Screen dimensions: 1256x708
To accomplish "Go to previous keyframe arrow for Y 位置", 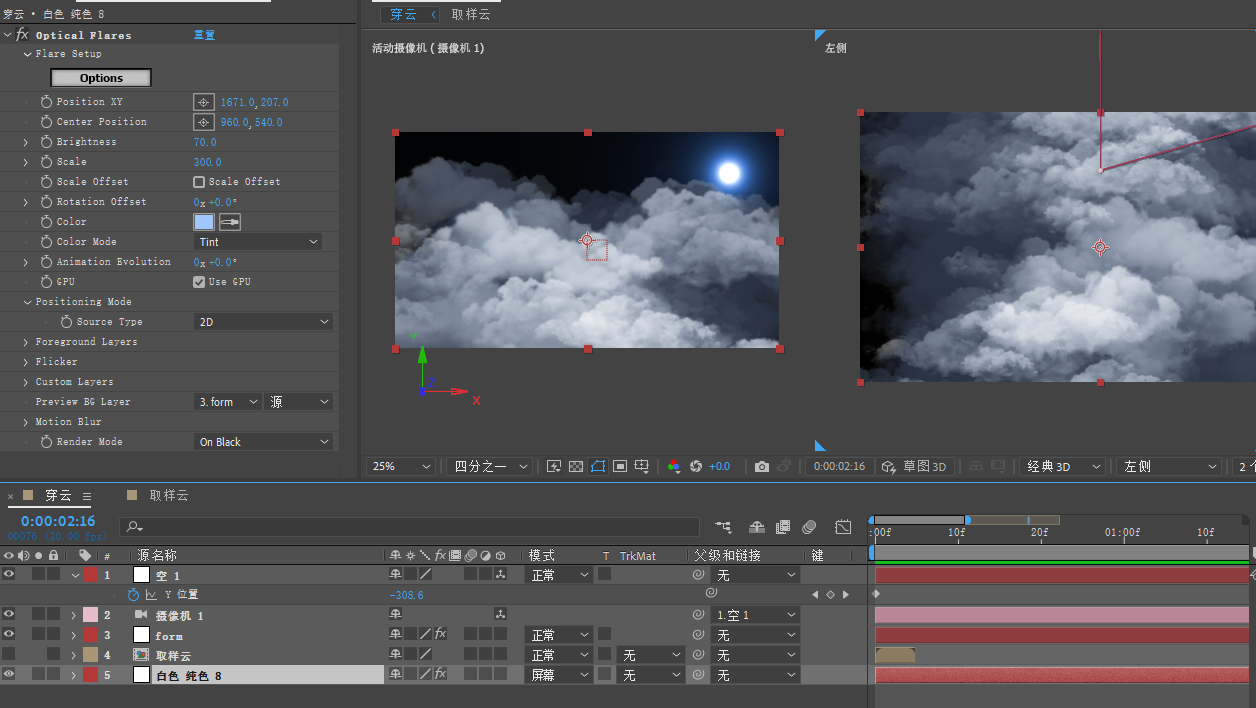I will coord(814,594).
